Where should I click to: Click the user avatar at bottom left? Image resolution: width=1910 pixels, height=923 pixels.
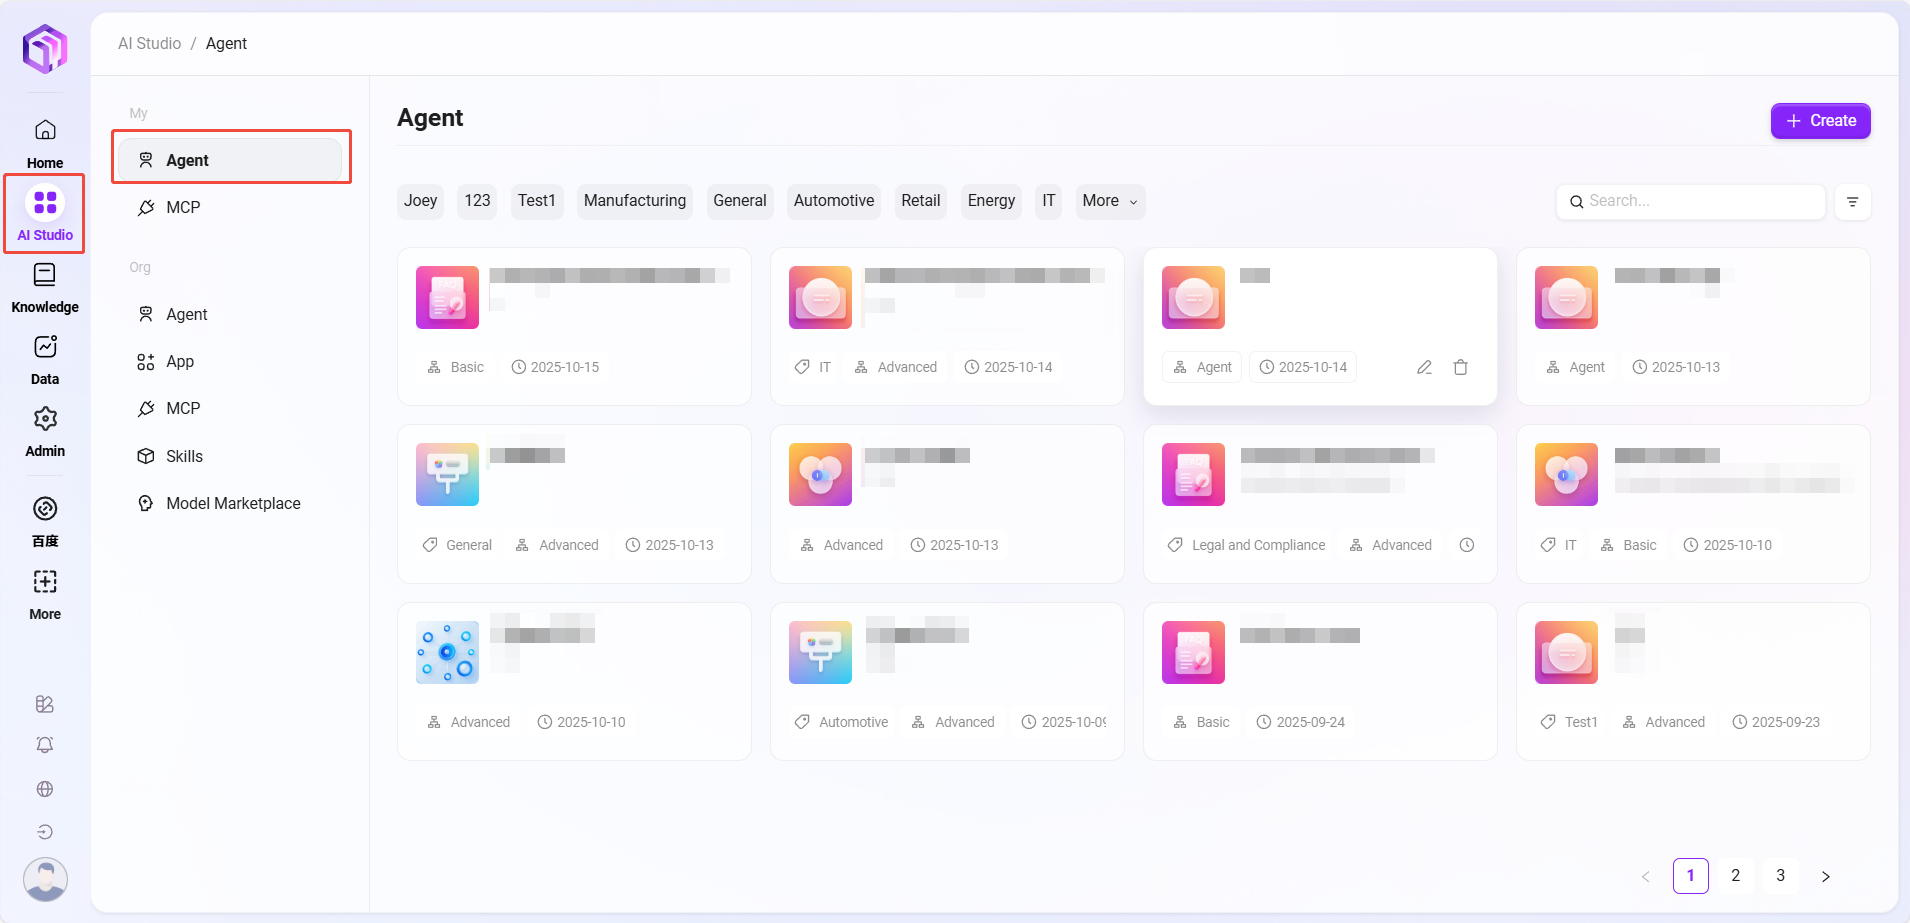coord(45,879)
